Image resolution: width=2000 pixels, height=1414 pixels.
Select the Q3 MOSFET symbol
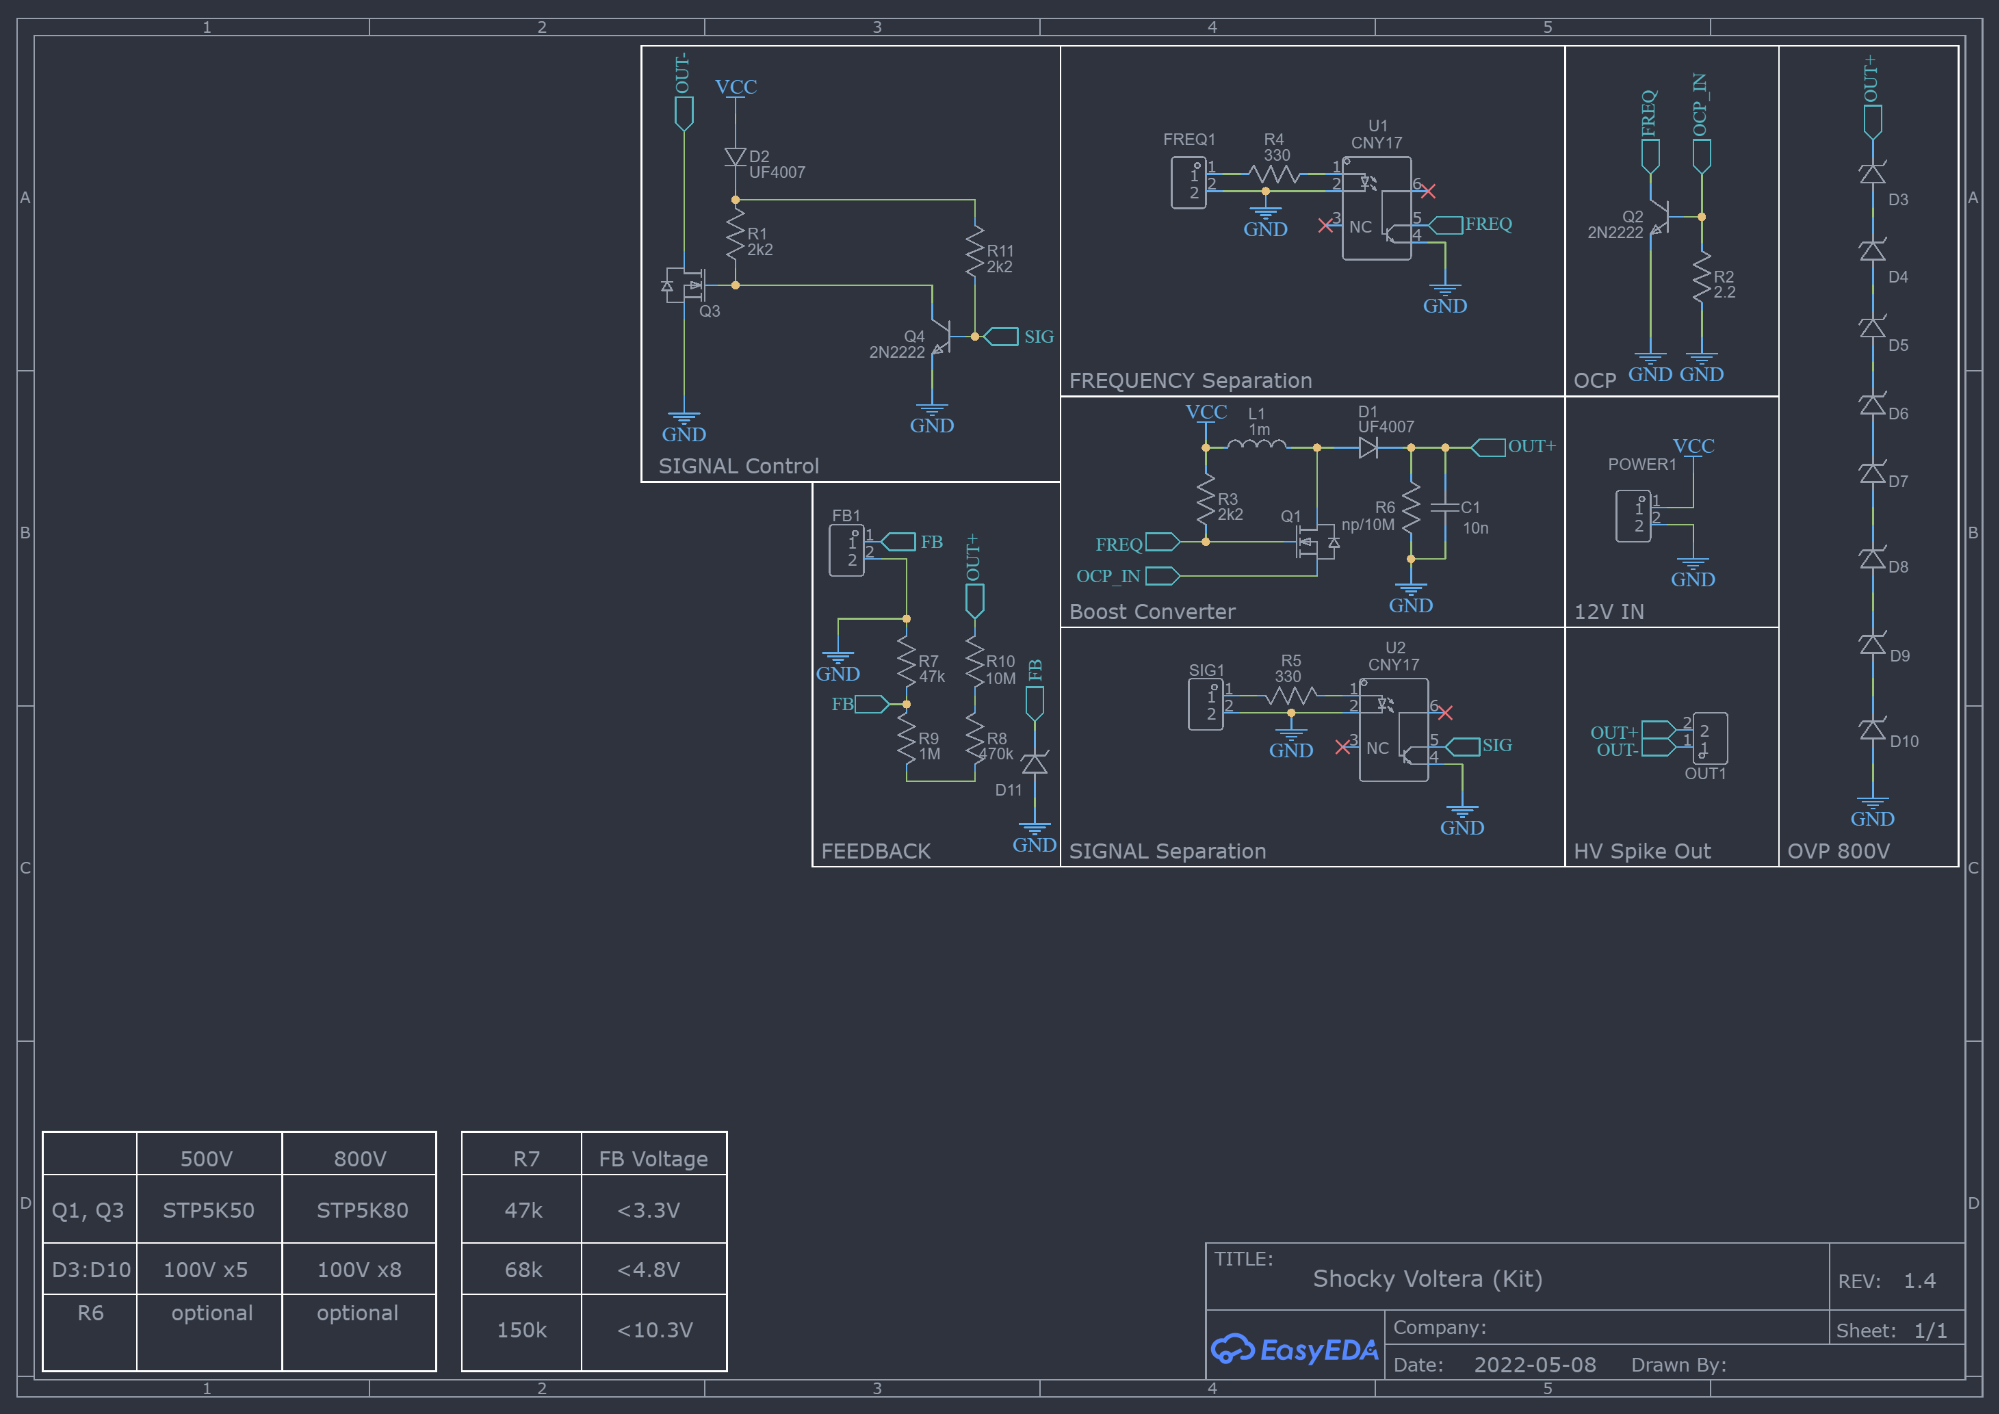(x=686, y=285)
